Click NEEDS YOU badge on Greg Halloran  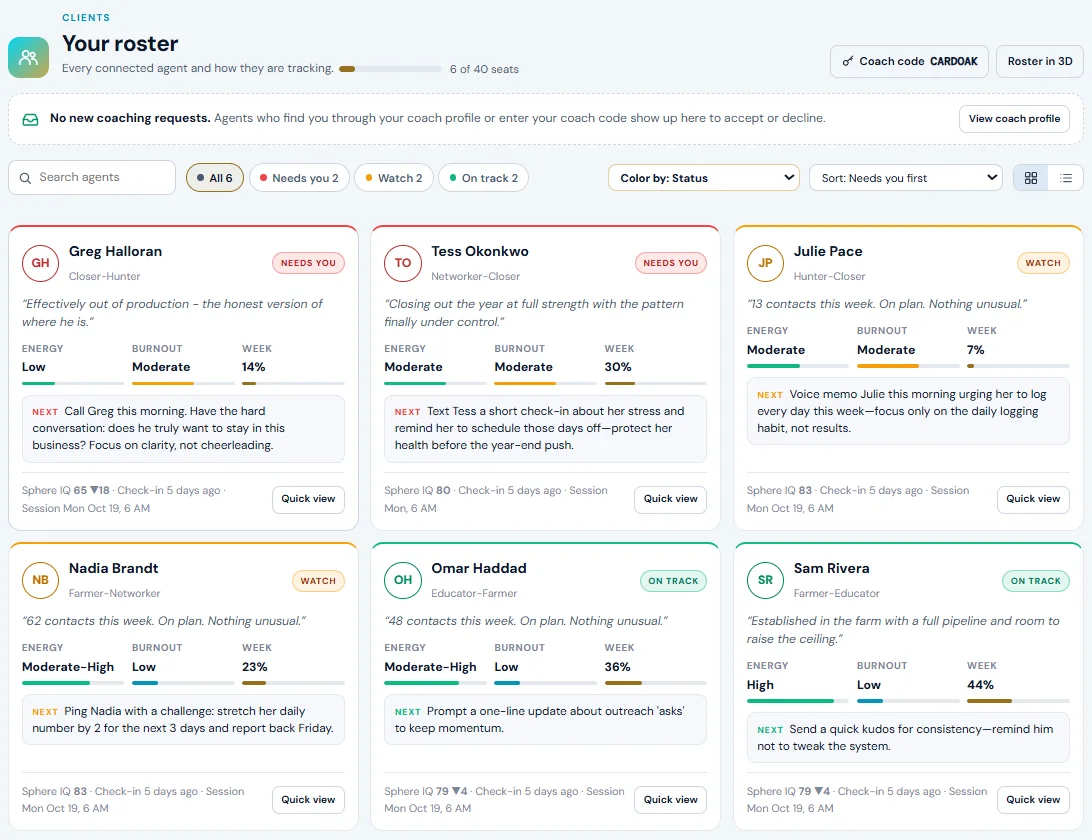(309, 263)
